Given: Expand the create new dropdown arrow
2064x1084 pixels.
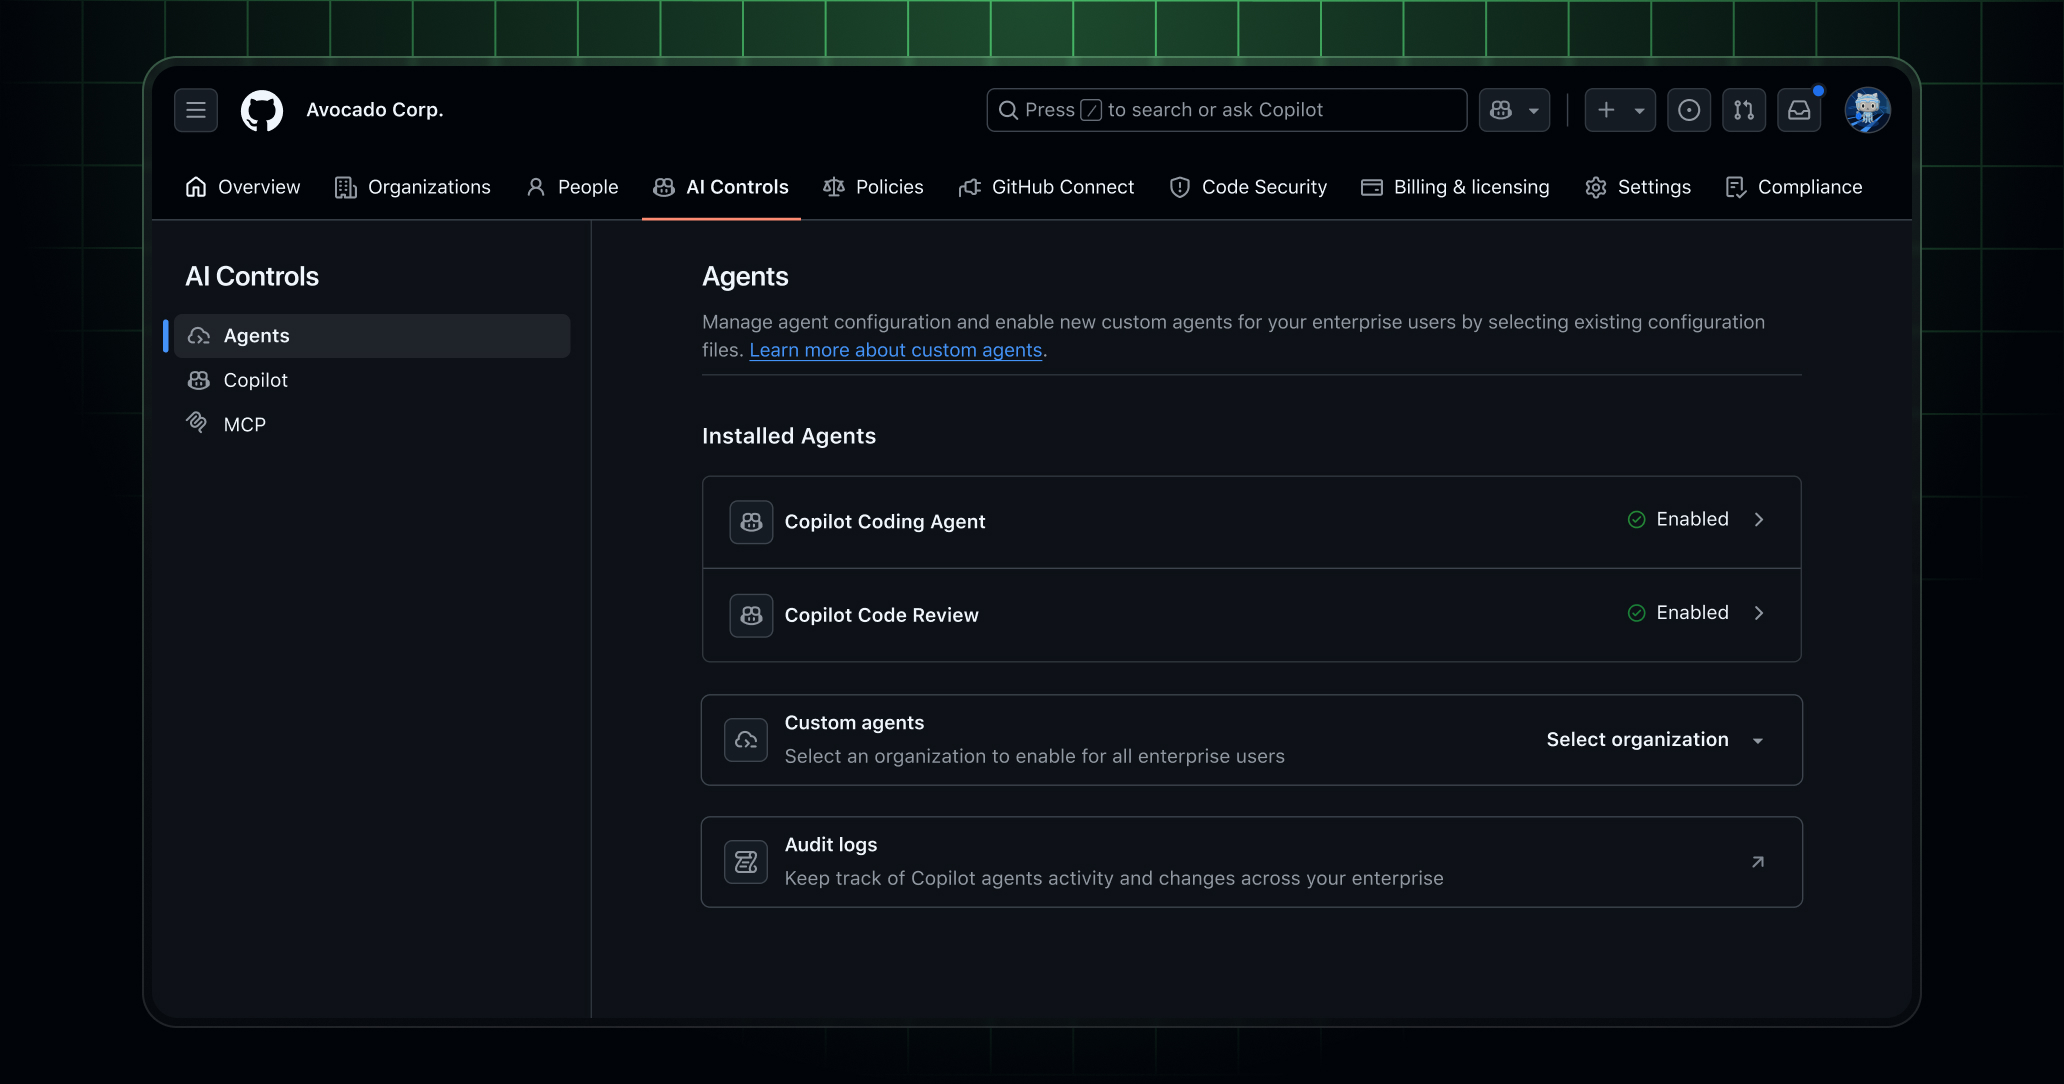Looking at the screenshot, I should (x=1638, y=110).
